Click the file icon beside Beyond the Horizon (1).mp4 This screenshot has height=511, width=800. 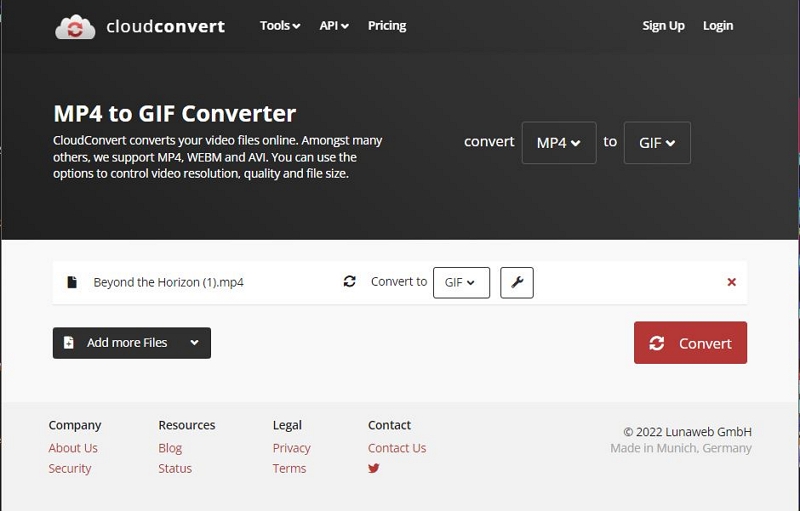[x=72, y=282]
